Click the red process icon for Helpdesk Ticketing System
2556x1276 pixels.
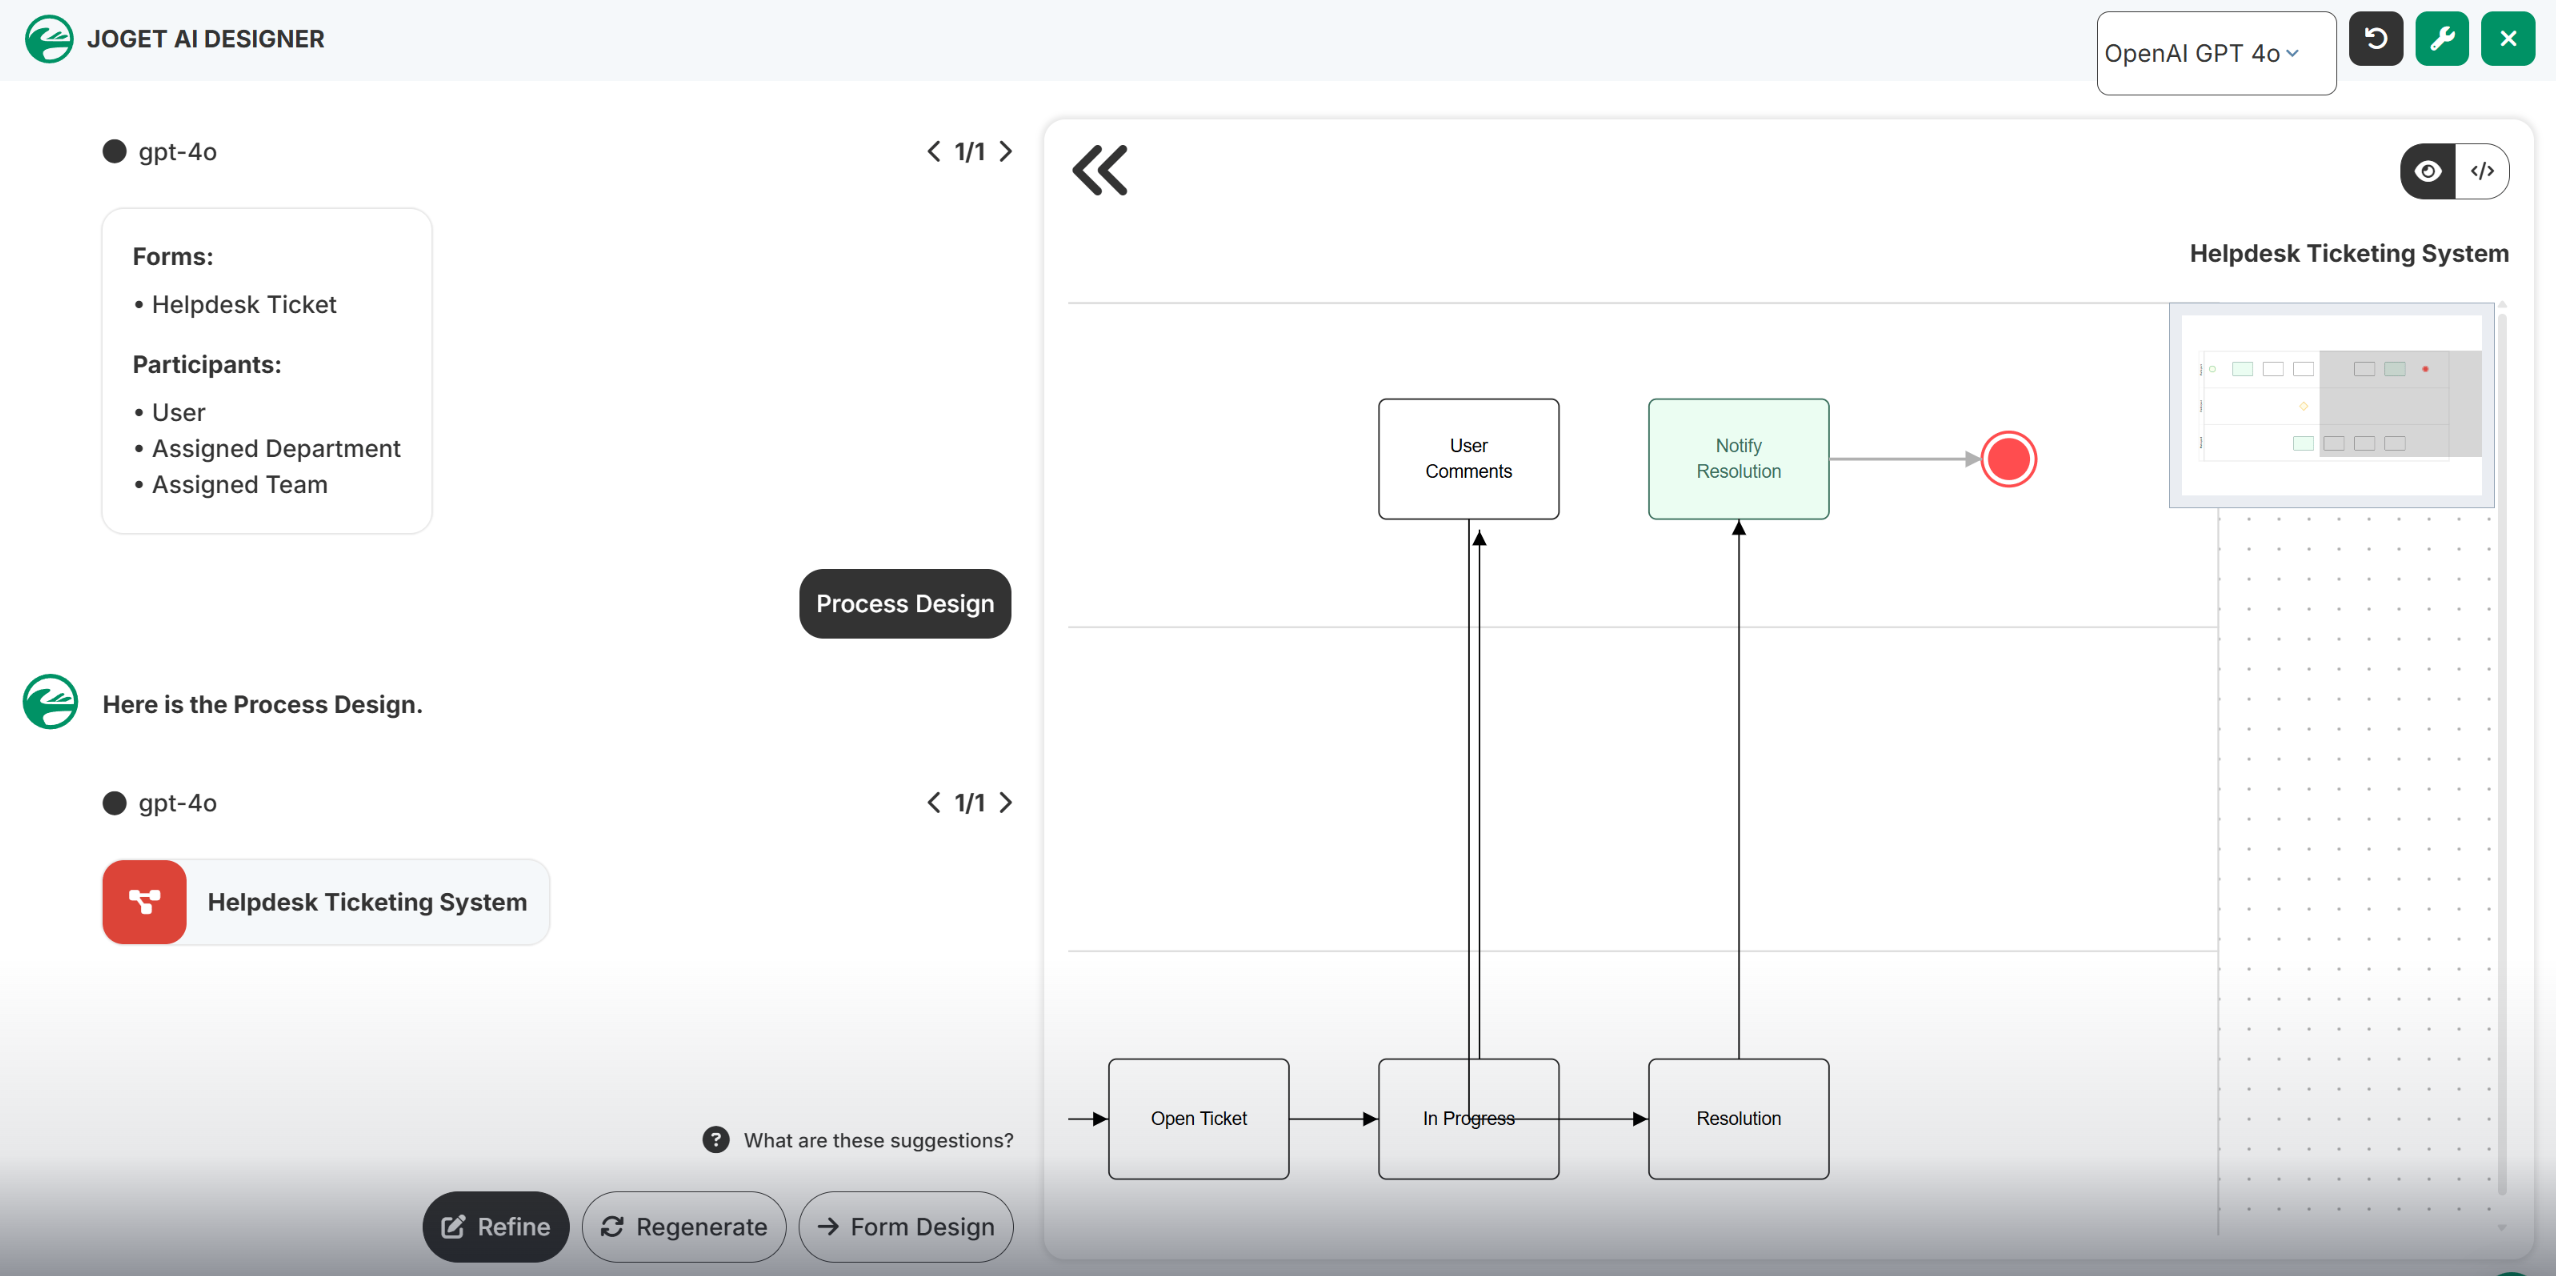[145, 902]
